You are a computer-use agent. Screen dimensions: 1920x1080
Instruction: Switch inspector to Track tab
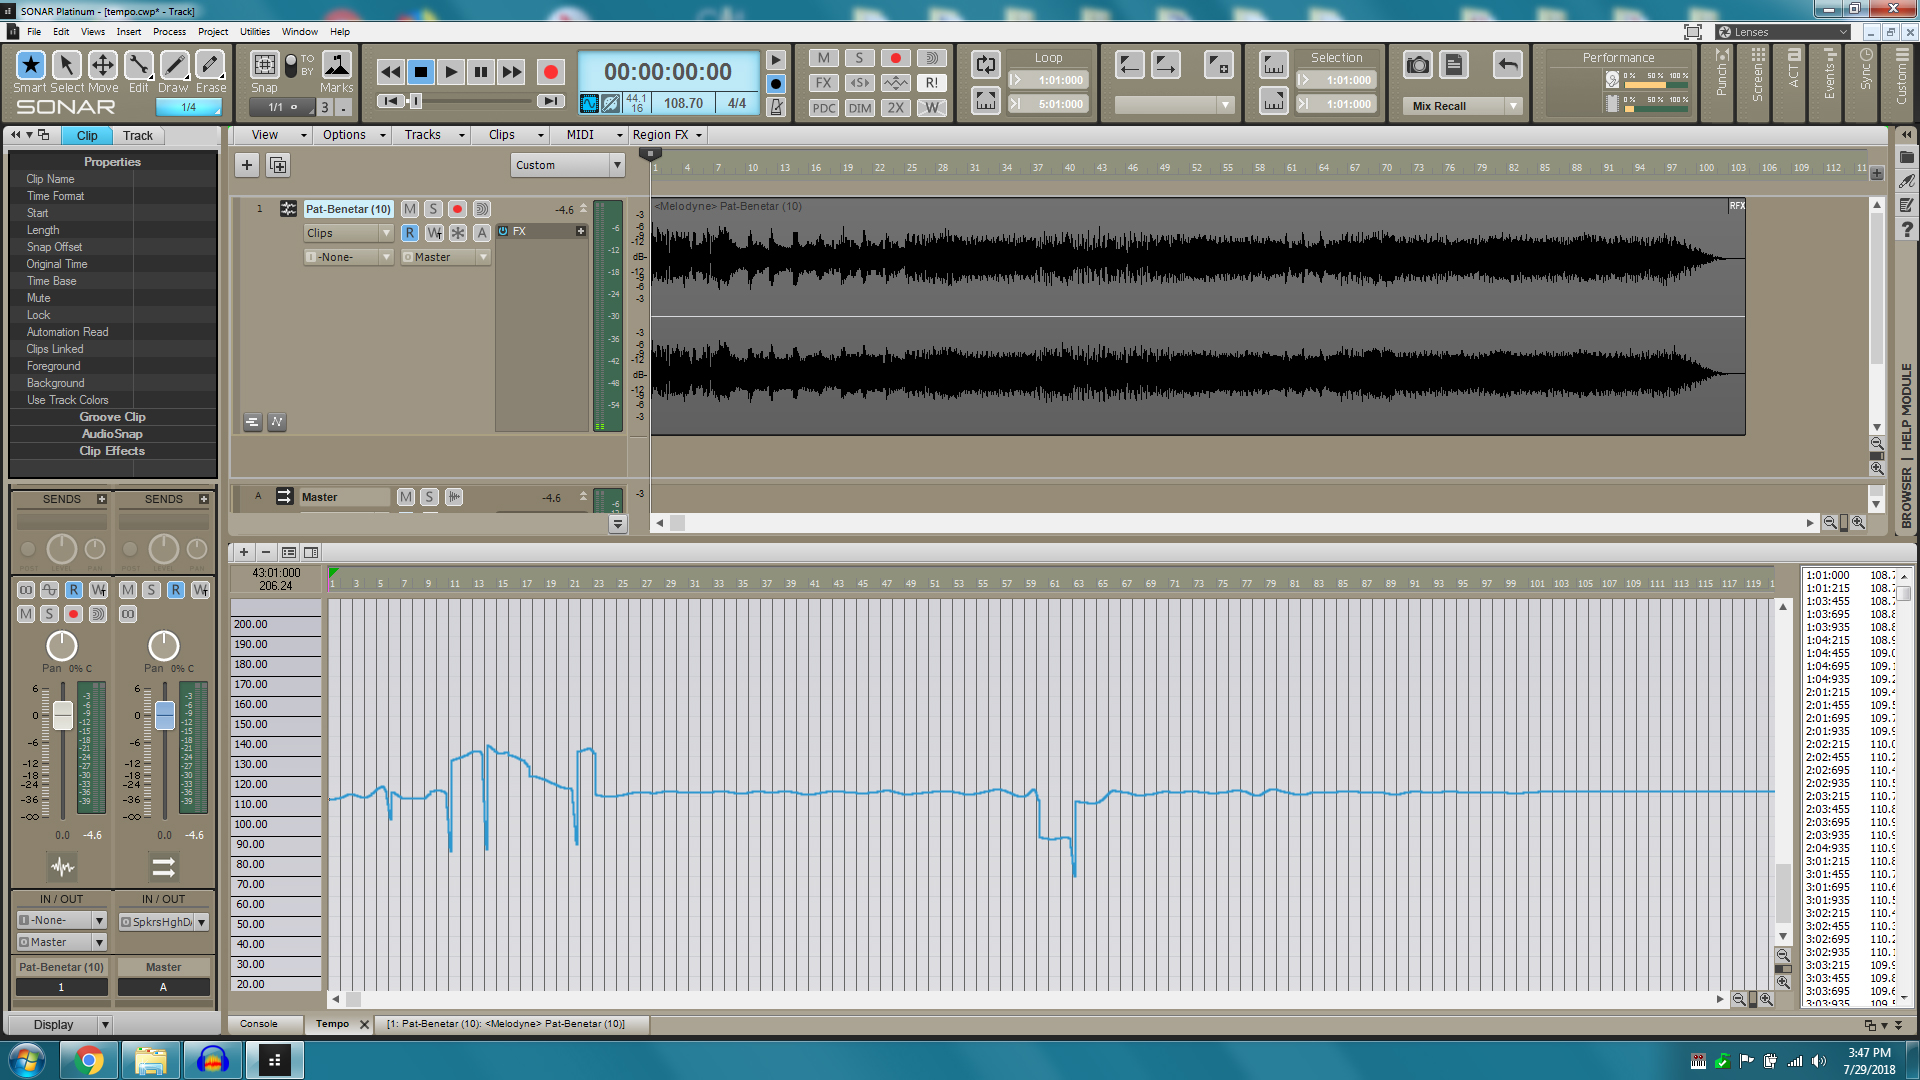point(138,136)
